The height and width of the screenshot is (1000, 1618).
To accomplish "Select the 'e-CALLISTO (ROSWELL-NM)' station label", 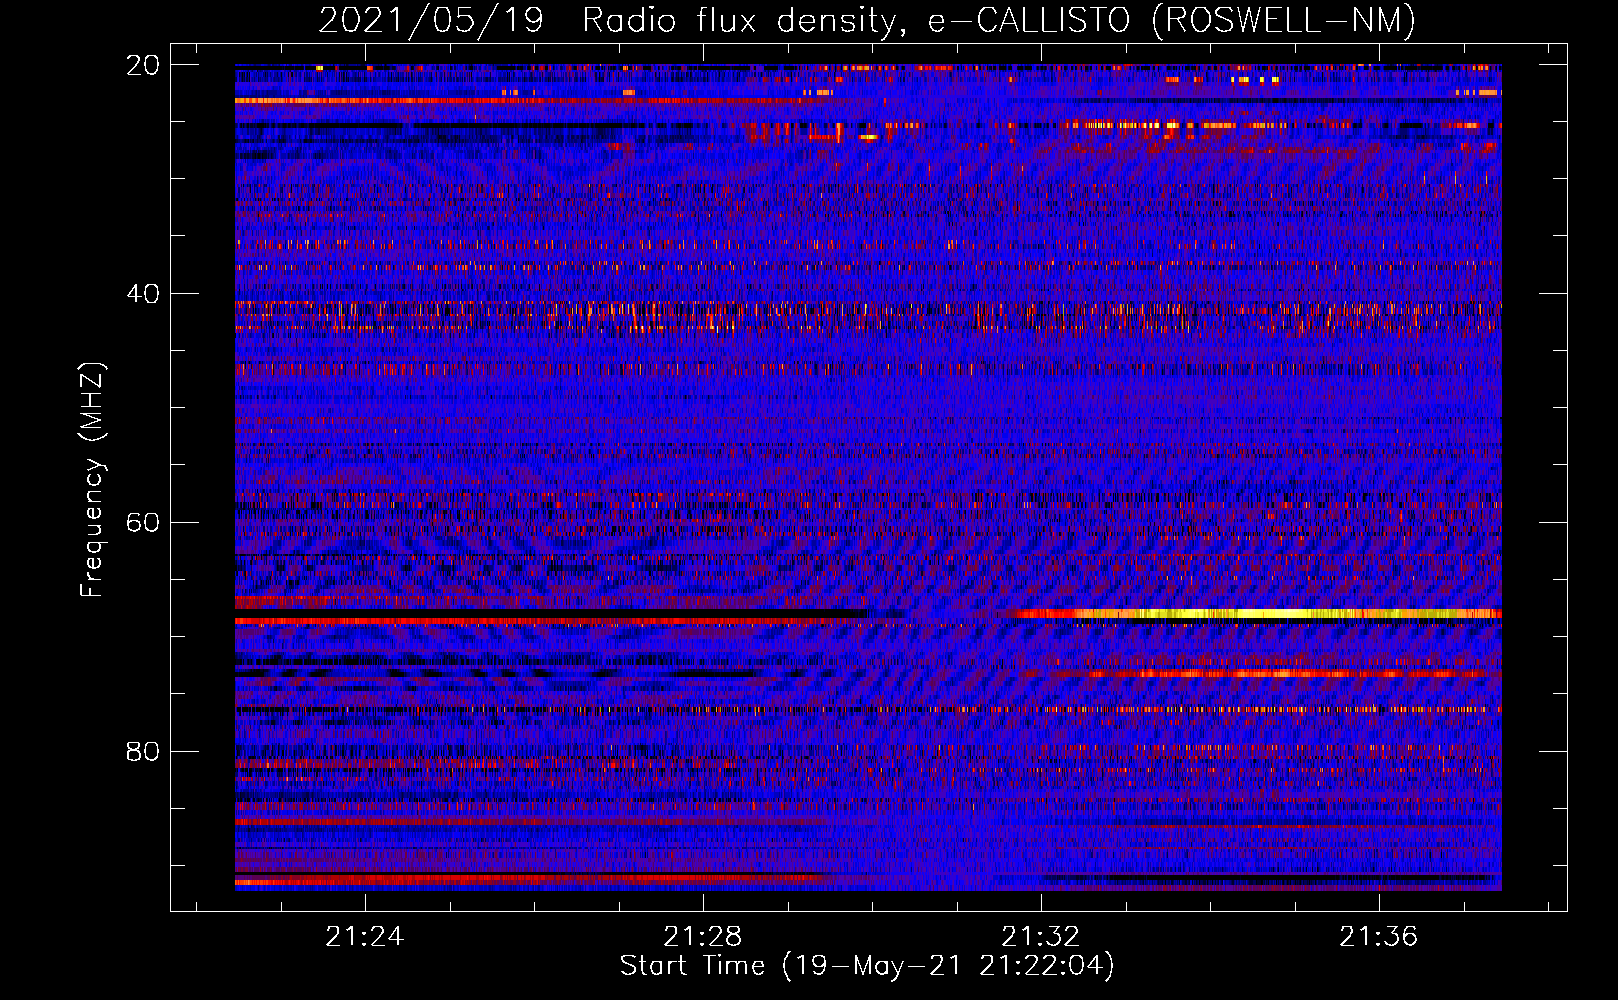I will coord(1172,20).
